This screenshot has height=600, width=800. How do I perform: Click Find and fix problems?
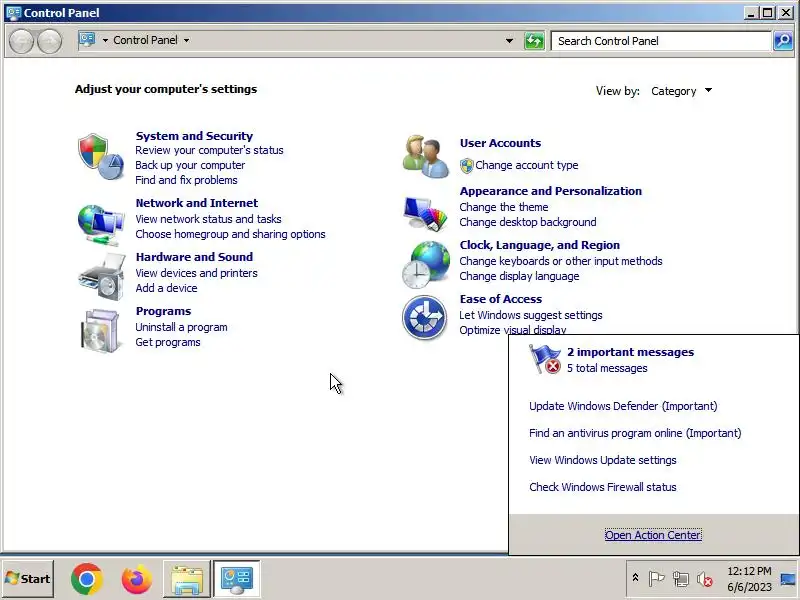(186, 180)
